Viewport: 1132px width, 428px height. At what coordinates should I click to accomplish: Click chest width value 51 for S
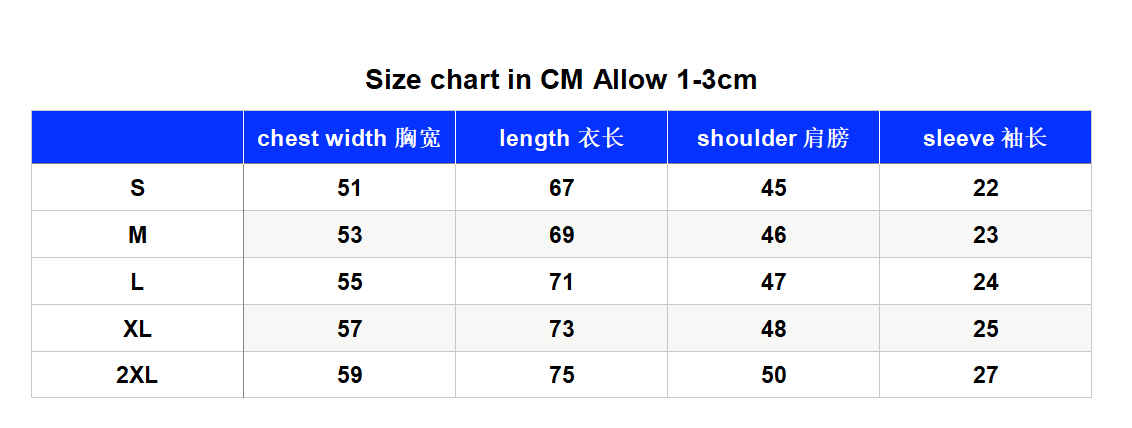349,188
